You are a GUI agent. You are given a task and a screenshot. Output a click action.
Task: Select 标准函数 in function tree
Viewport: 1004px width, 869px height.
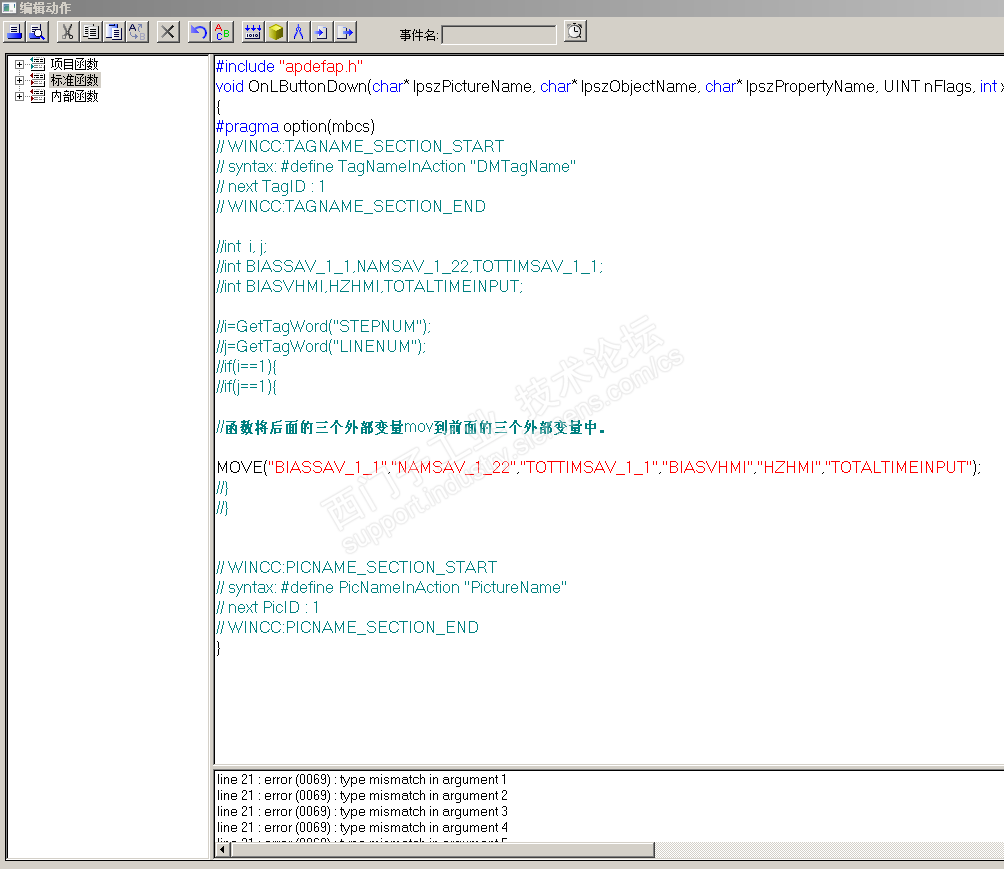74,80
